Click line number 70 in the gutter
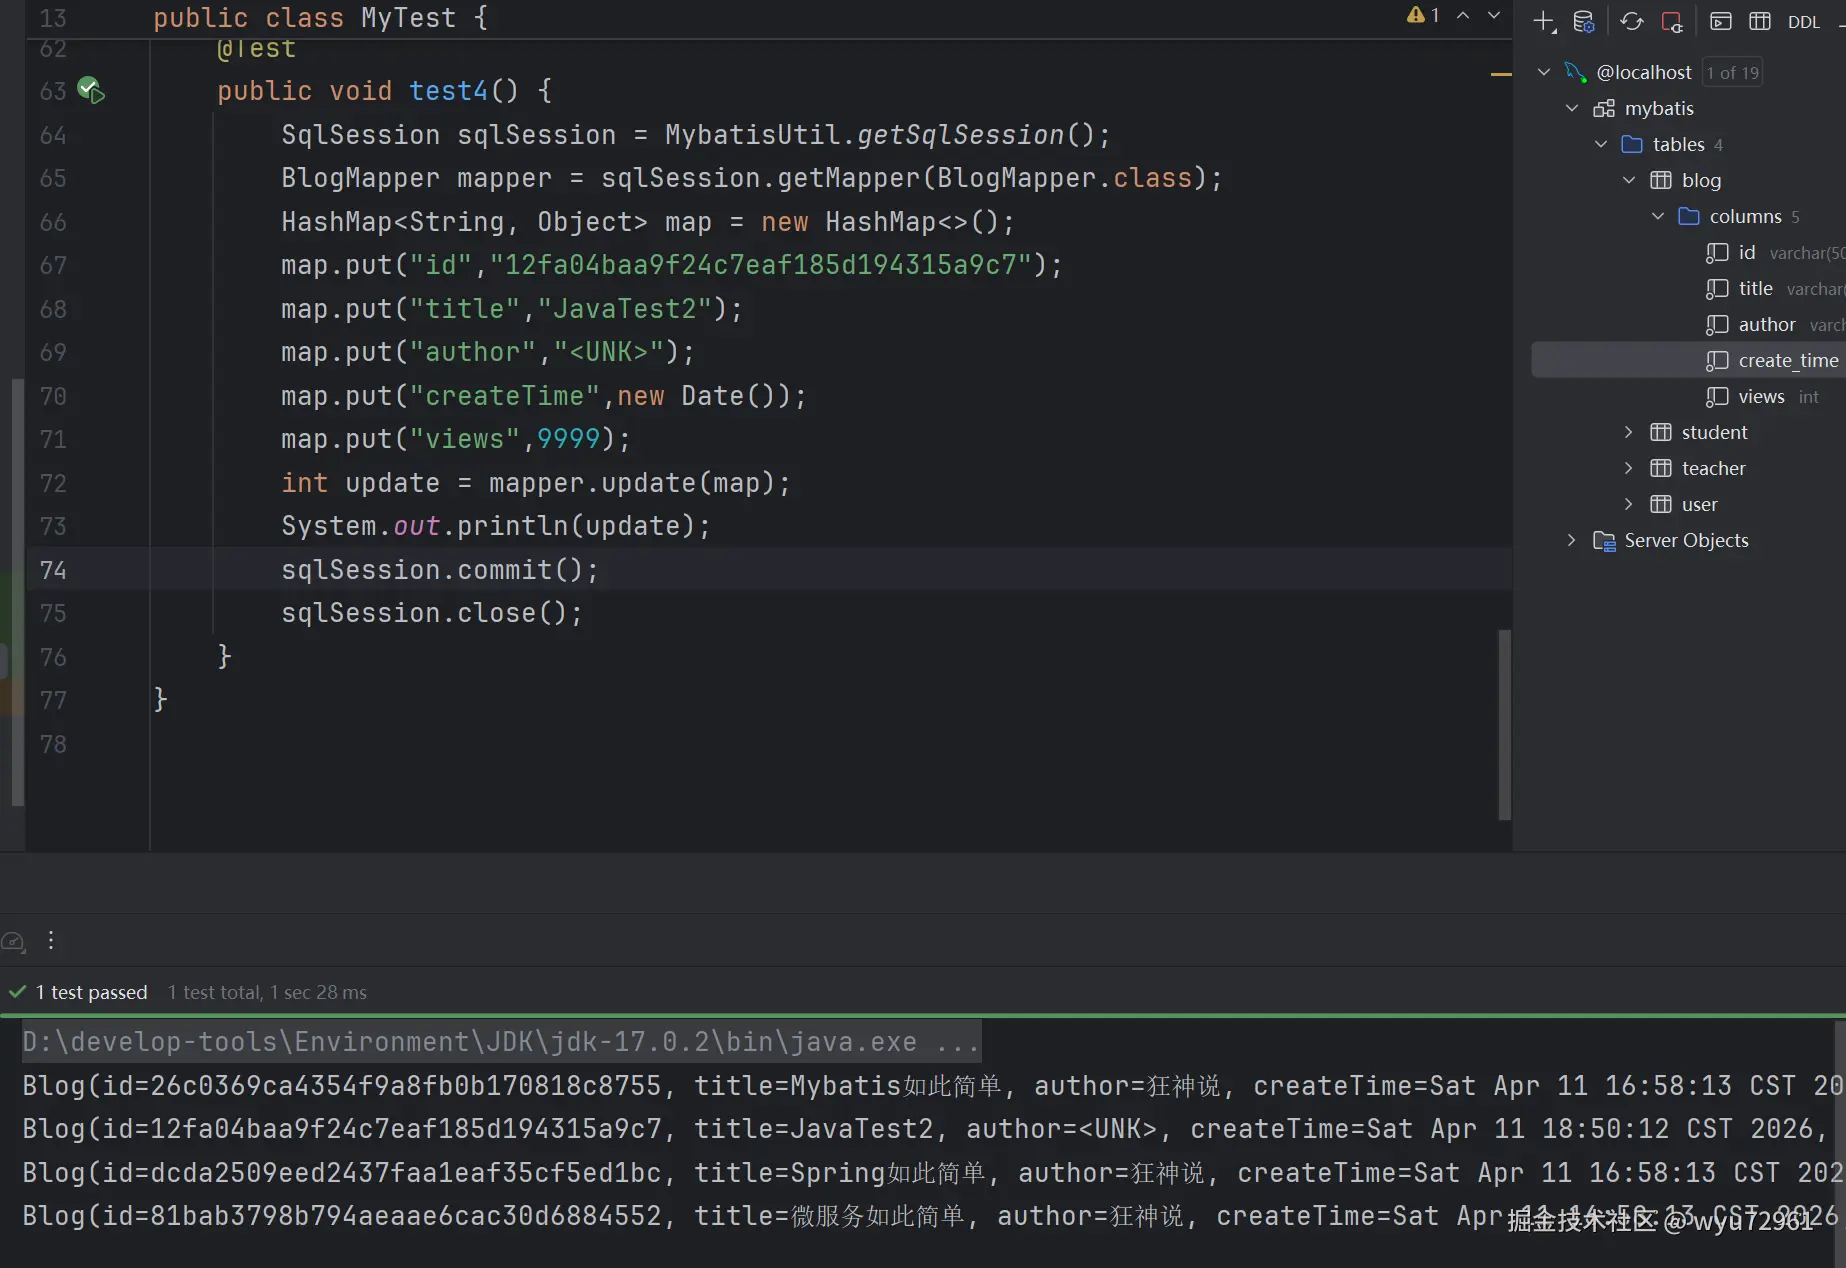The image size is (1846, 1268). [x=53, y=396]
